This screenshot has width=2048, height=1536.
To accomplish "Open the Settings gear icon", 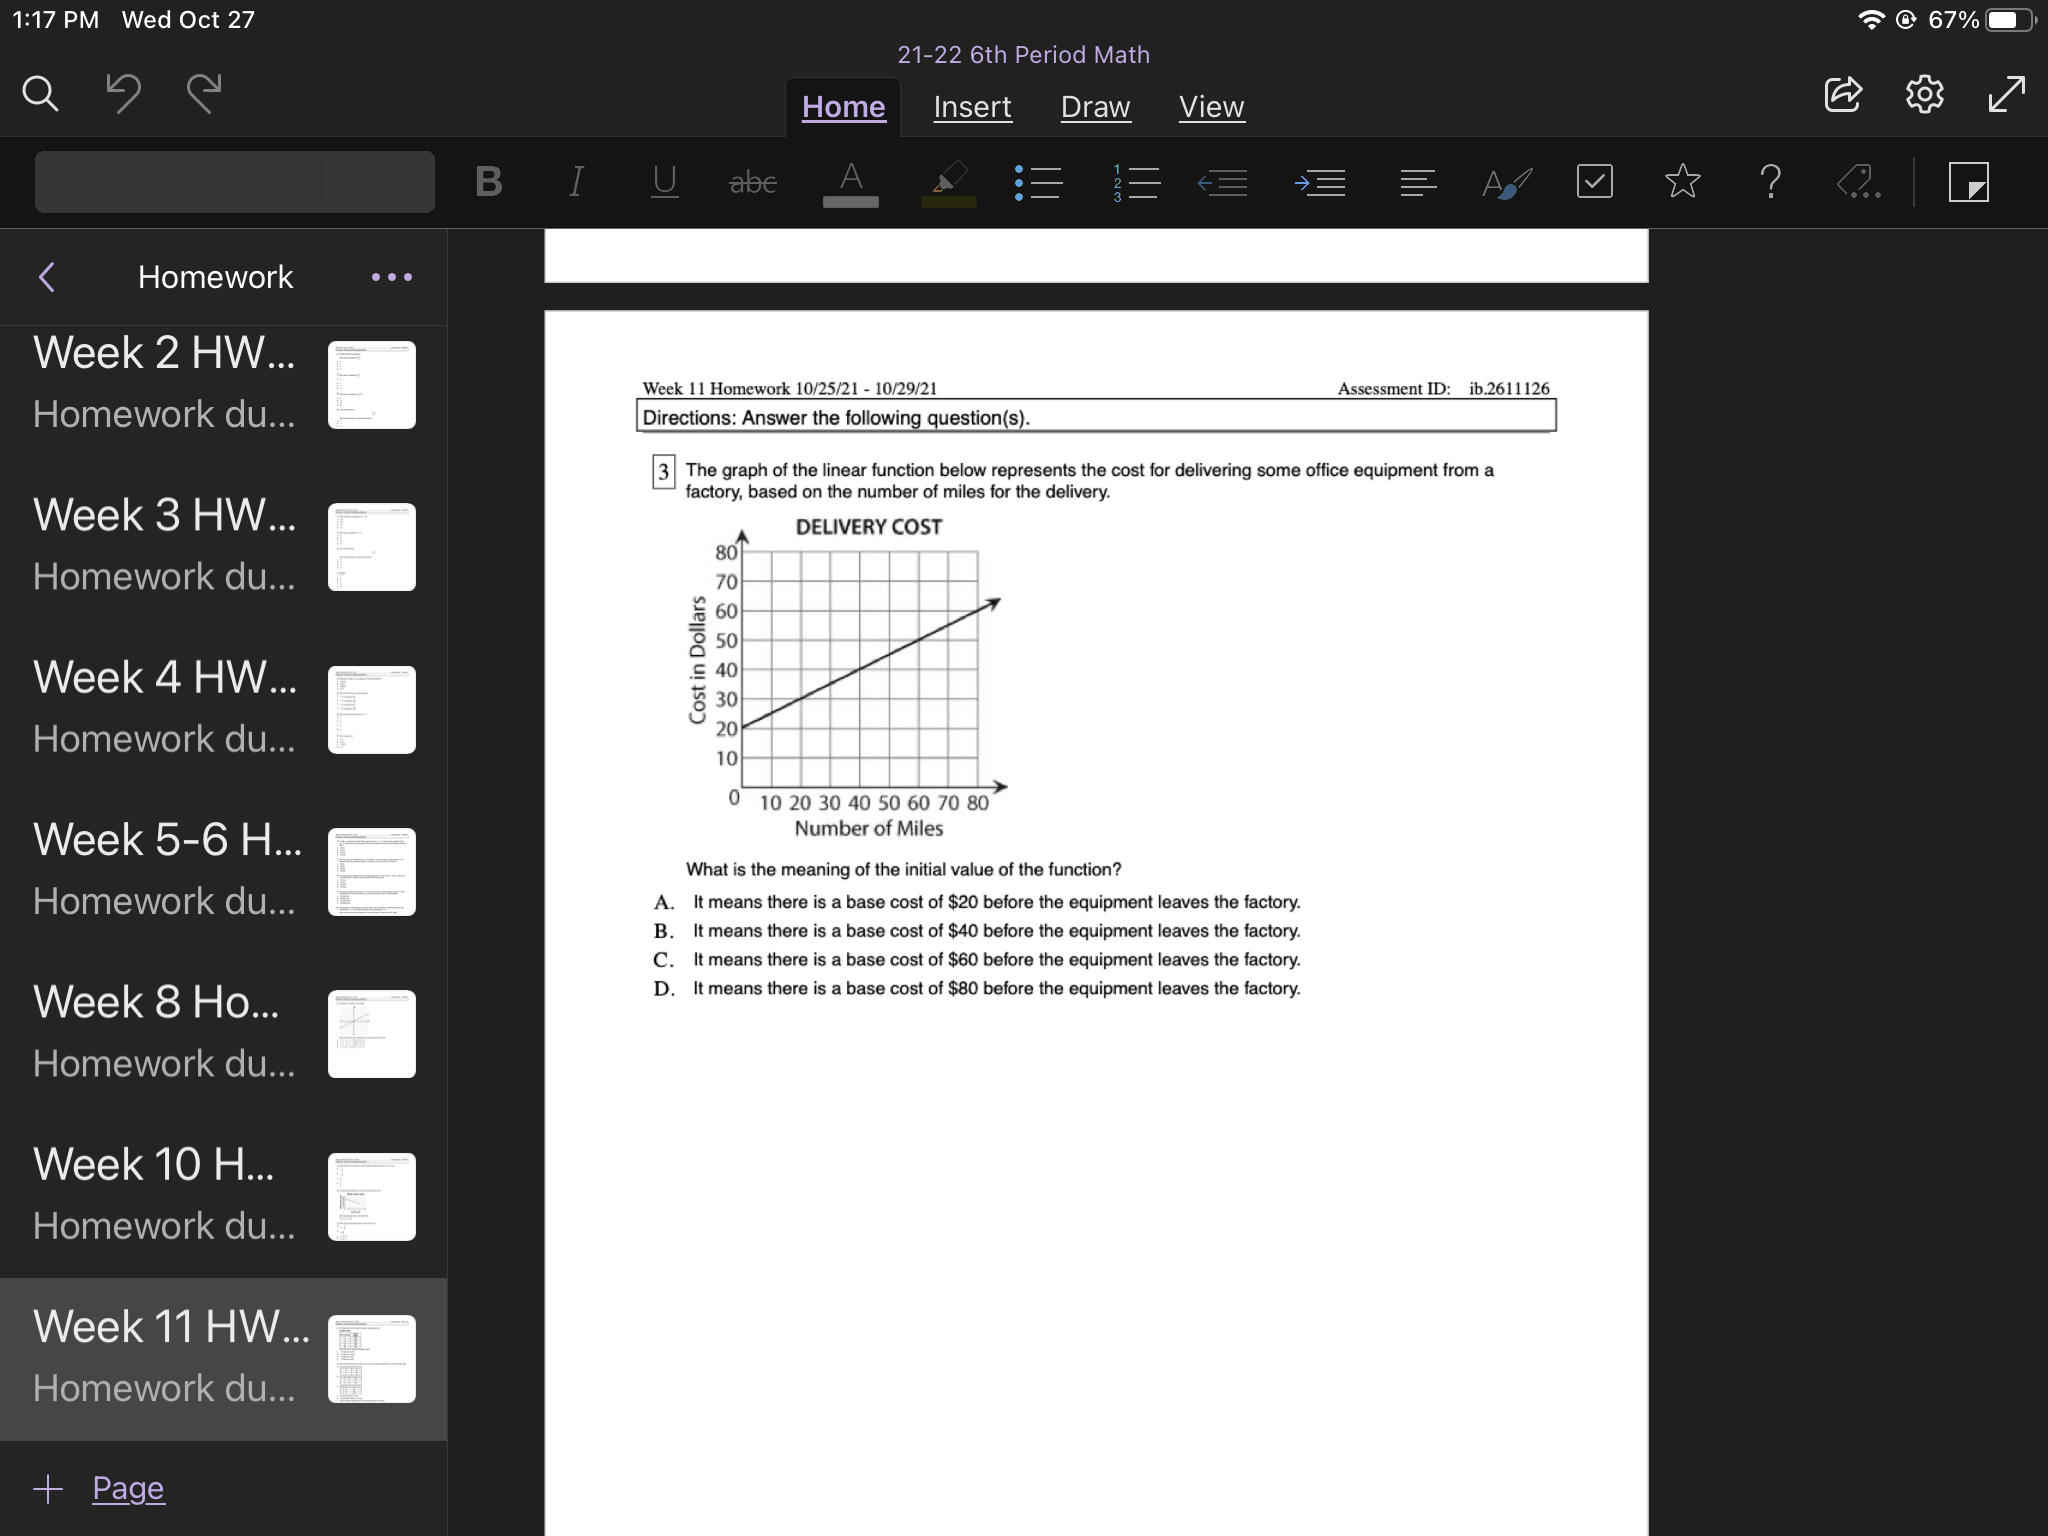I will click(1924, 94).
